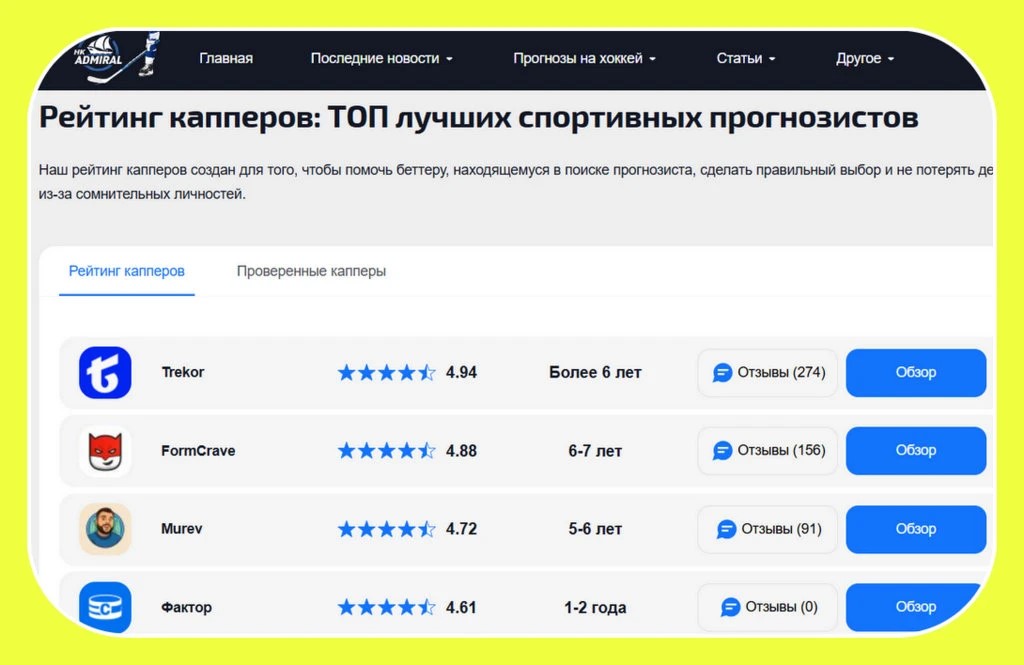The width and height of the screenshot is (1024, 665).
Task: Click the Обзор button for Trekor
Action: (x=916, y=372)
